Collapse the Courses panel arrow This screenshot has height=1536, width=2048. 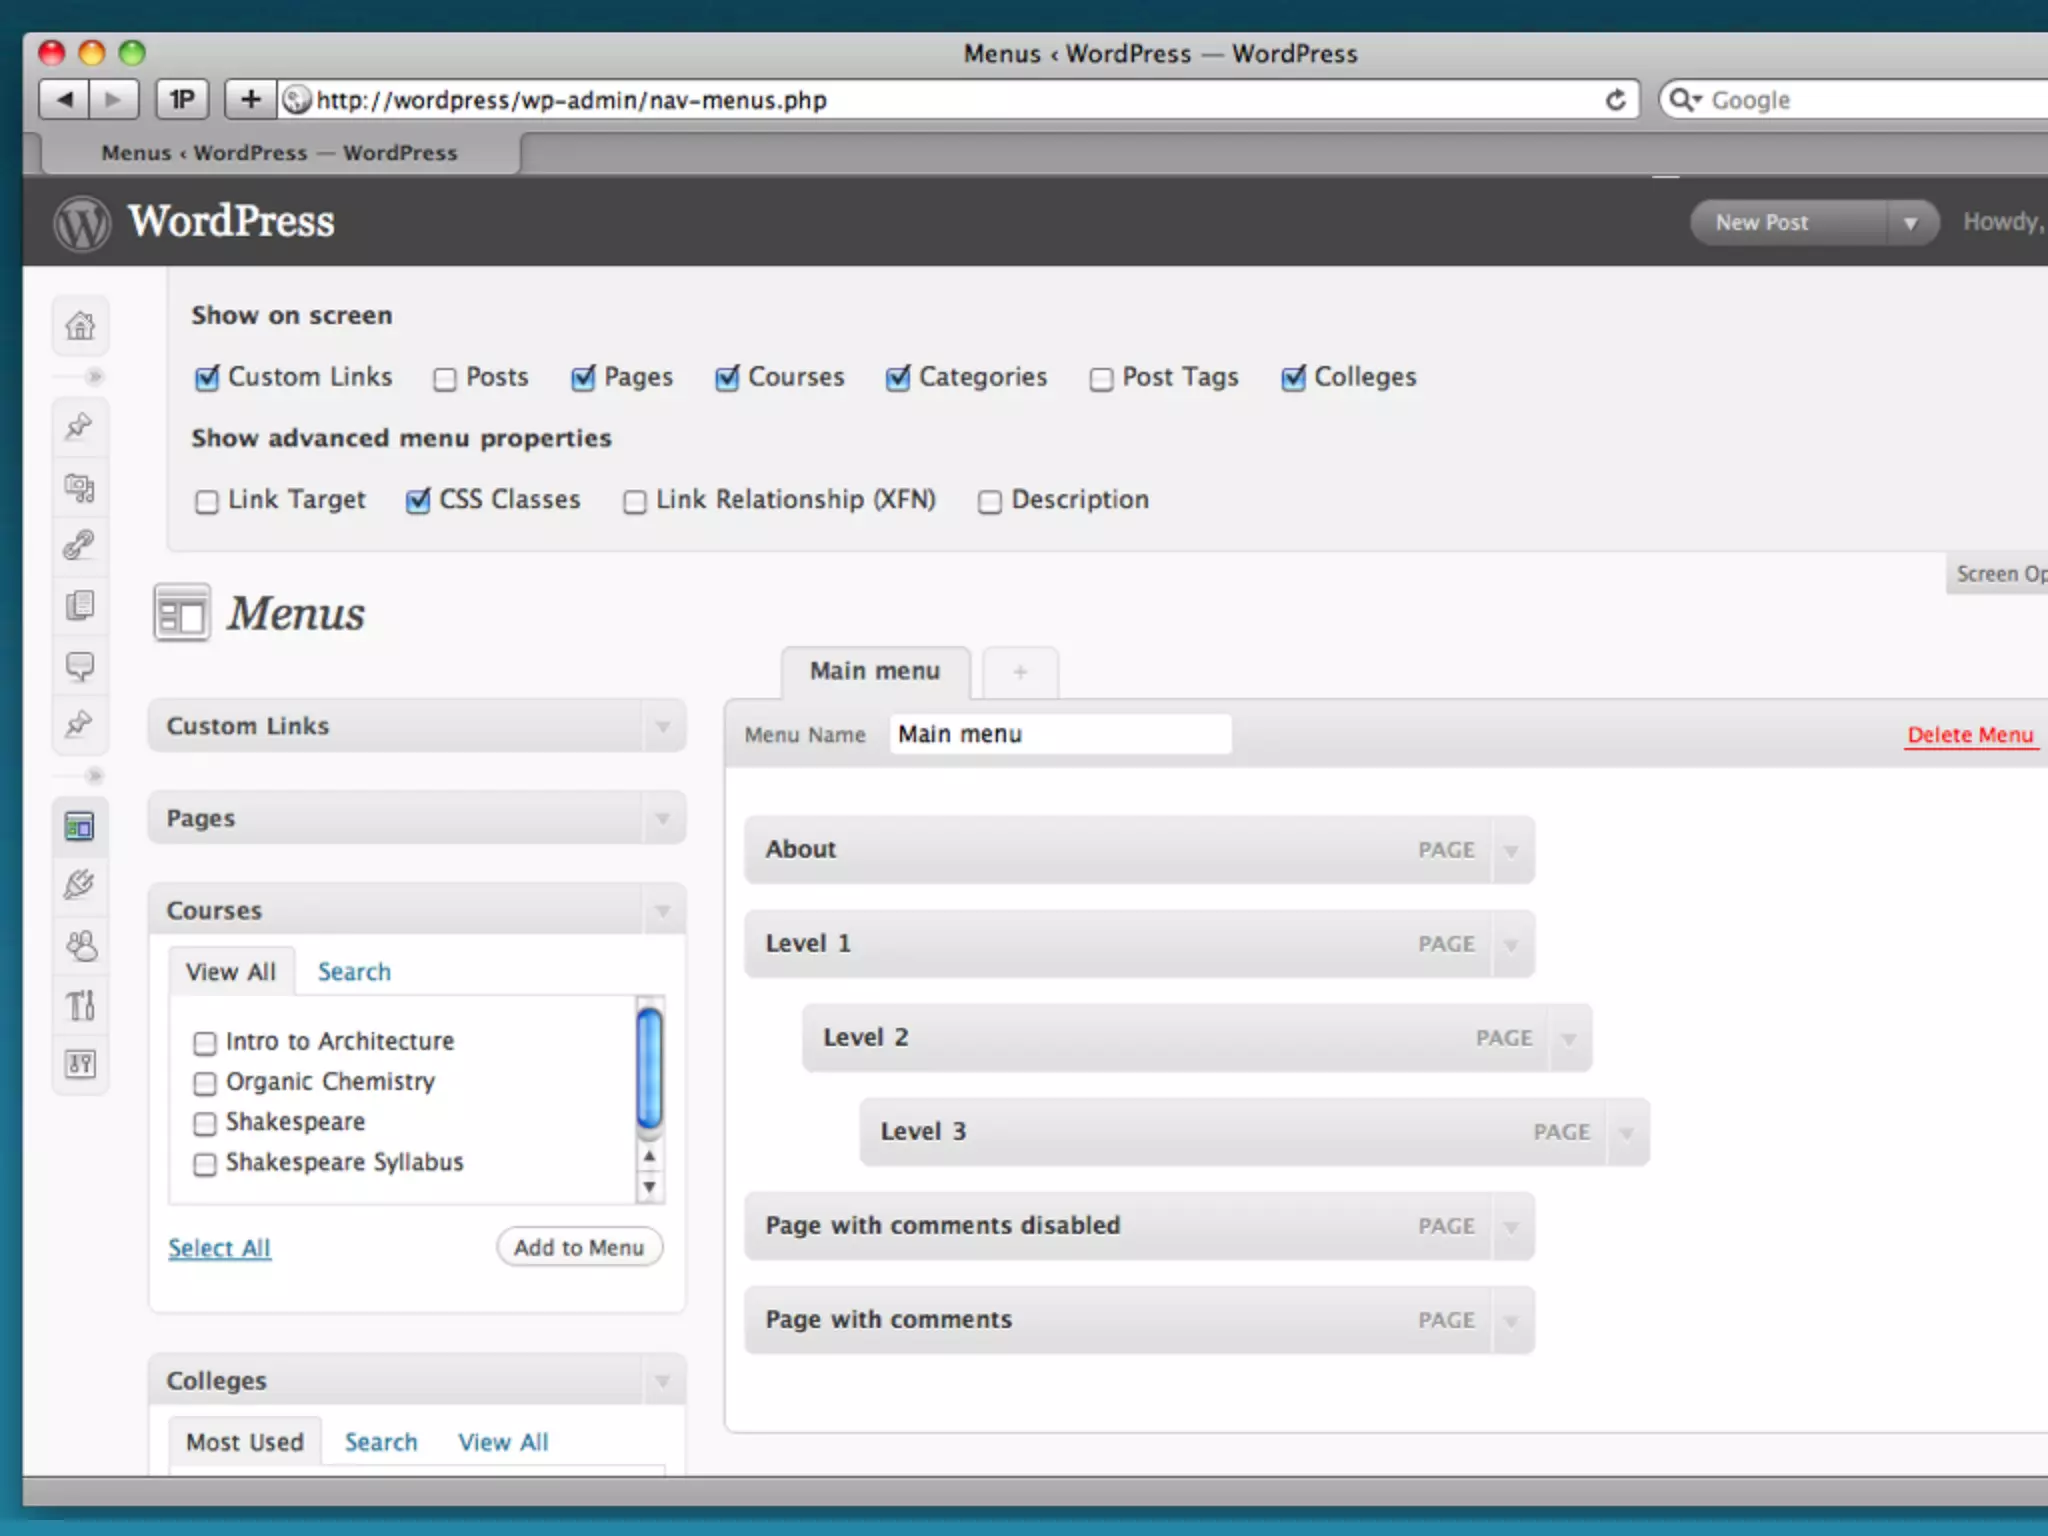(x=662, y=911)
